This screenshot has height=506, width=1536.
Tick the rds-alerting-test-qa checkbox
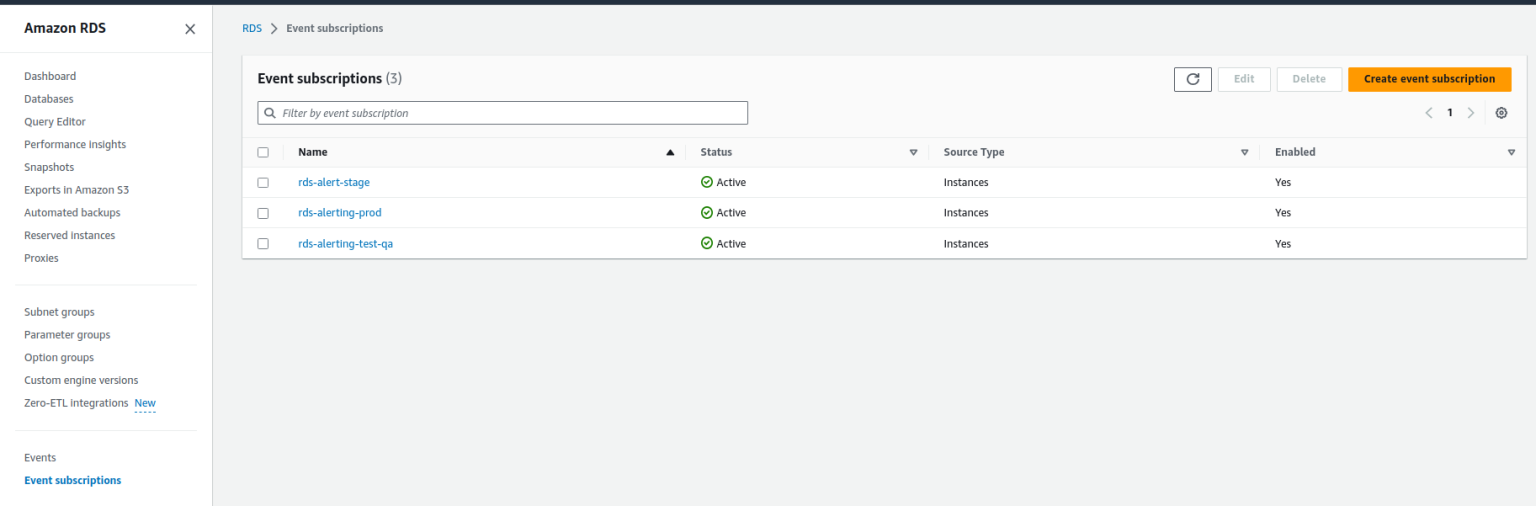[263, 243]
